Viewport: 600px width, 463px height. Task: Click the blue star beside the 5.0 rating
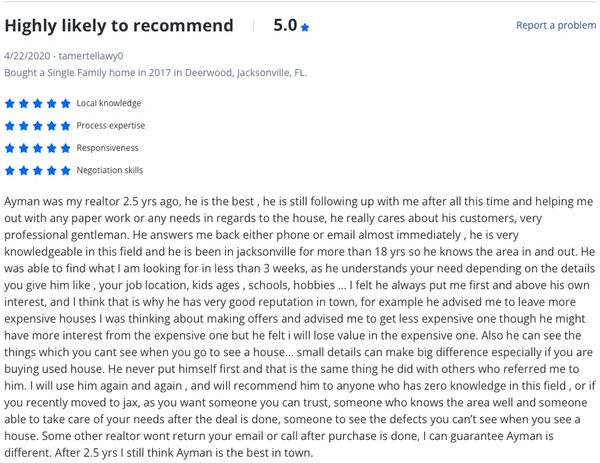pyautogui.click(x=305, y=27)
